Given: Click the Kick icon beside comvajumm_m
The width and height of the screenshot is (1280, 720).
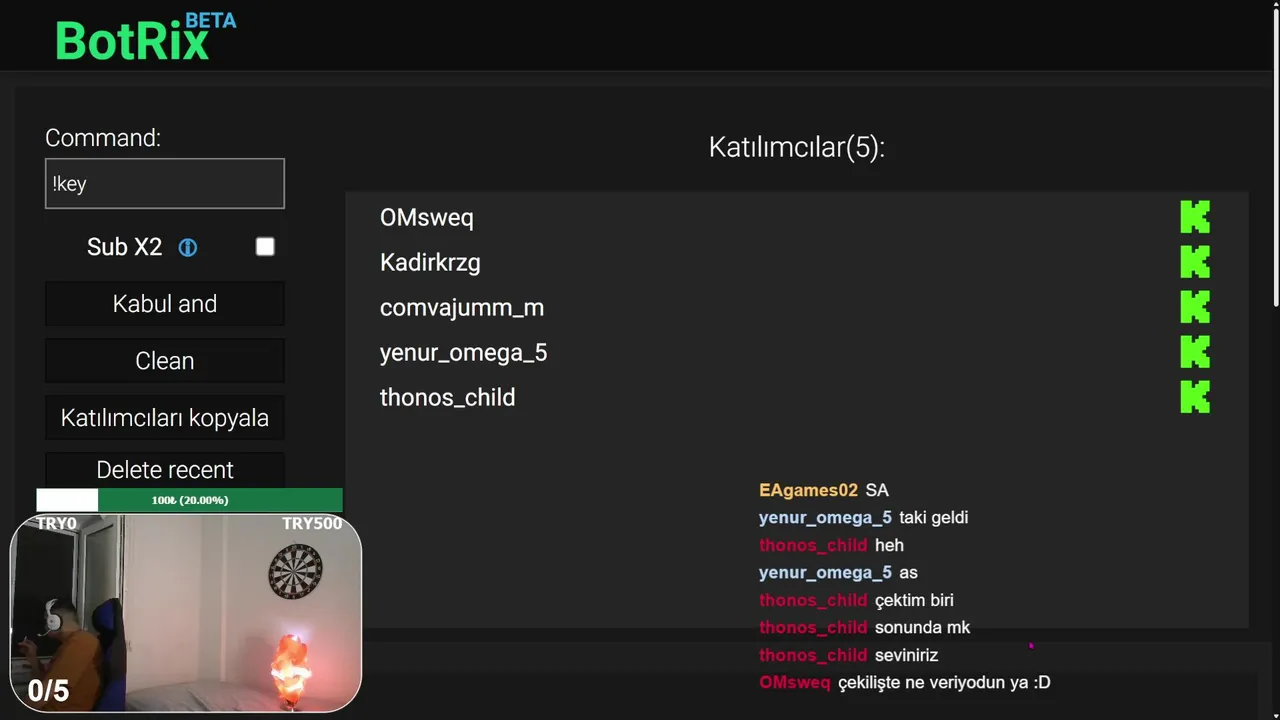Looking at the screenshot, I should point(1195,307).
